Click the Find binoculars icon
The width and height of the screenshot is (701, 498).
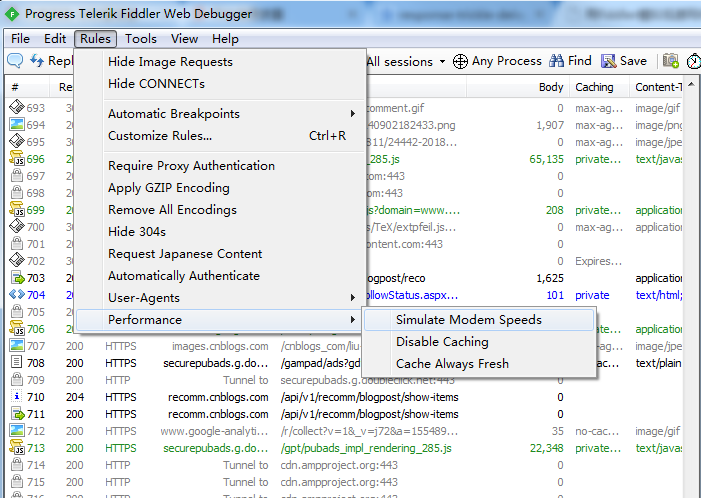pos(556,61)
